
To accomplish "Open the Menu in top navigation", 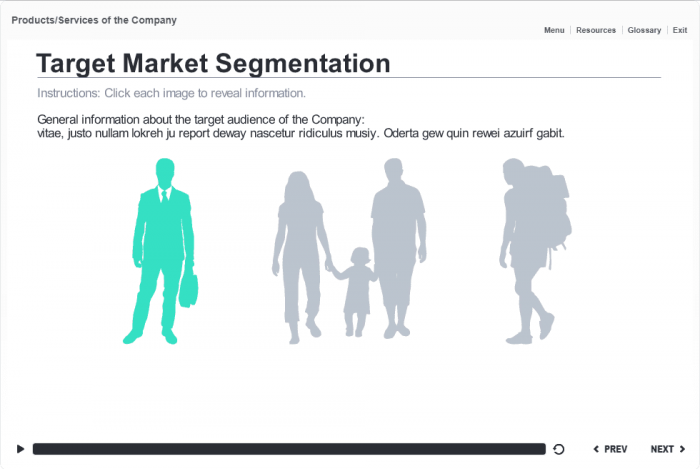I will (554, 30).
